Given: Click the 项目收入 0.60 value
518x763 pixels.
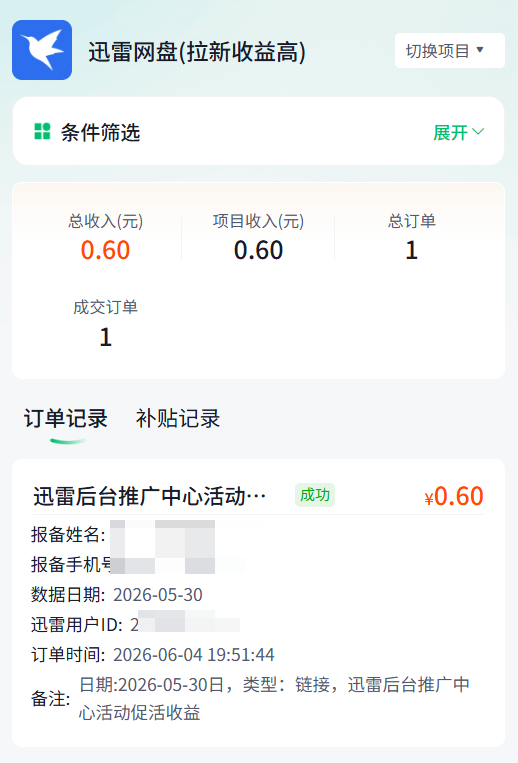Looking at the screenshot, I should point(258,250).
